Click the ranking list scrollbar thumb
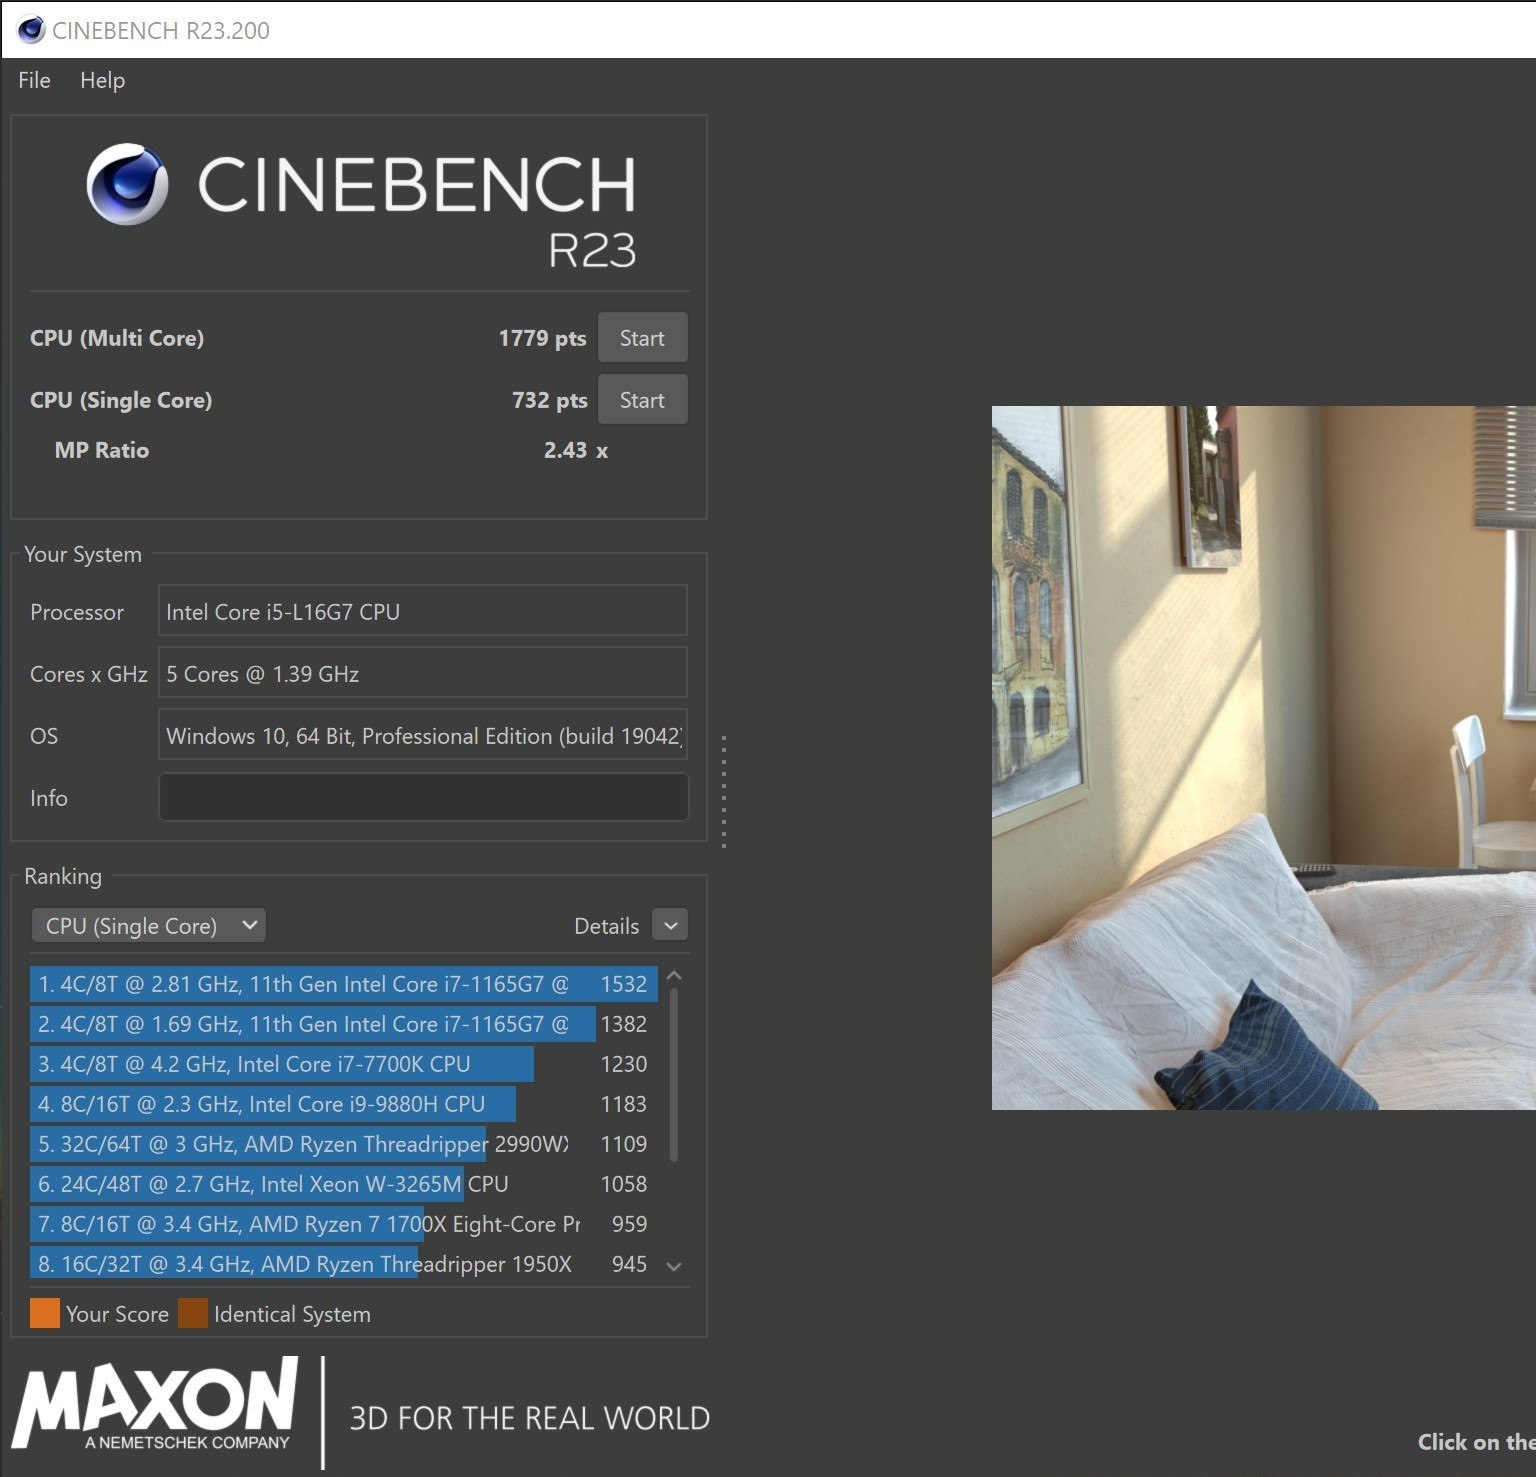 point(674,1075)
